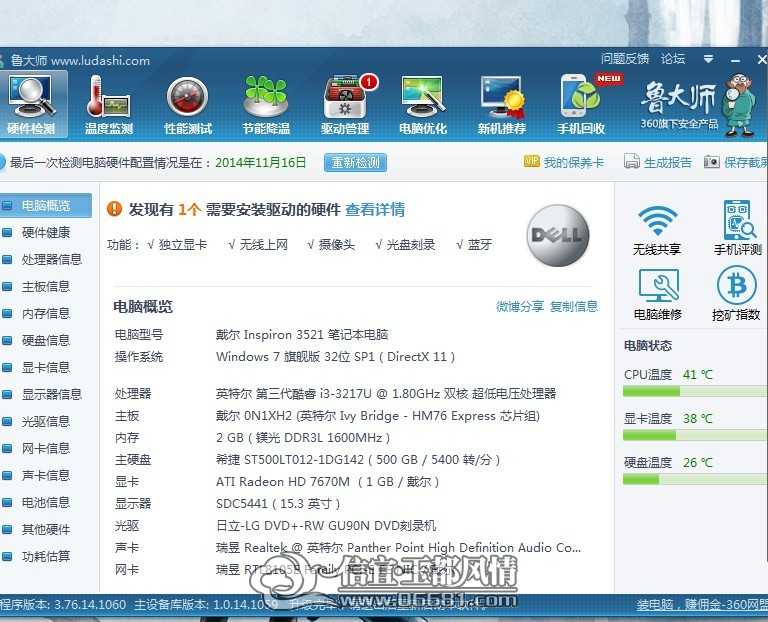Select 硬盘信息 in the sidebar
This screenshot has height=622, width=768.
click(46, 340)
